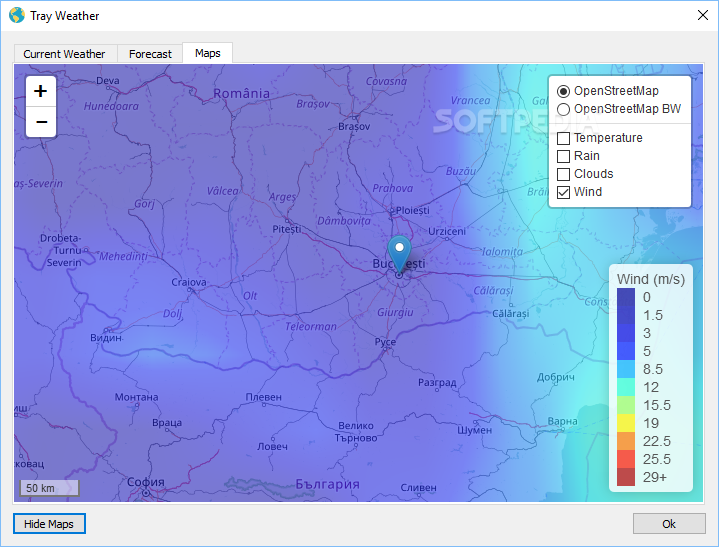Screen dimensions: 719x547
Task: Click the Ploiești city label on map
Action: [x=413, y=210]
